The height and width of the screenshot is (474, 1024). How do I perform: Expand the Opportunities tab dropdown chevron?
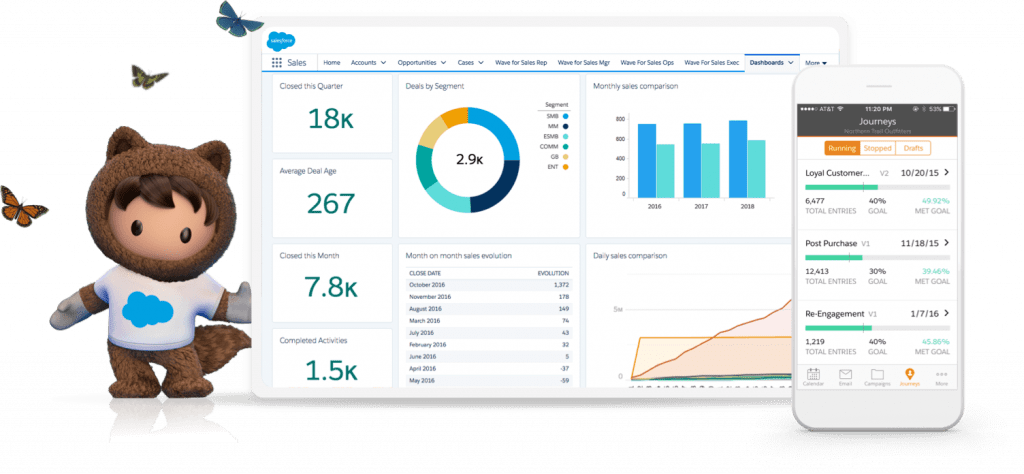click(443, 63)
